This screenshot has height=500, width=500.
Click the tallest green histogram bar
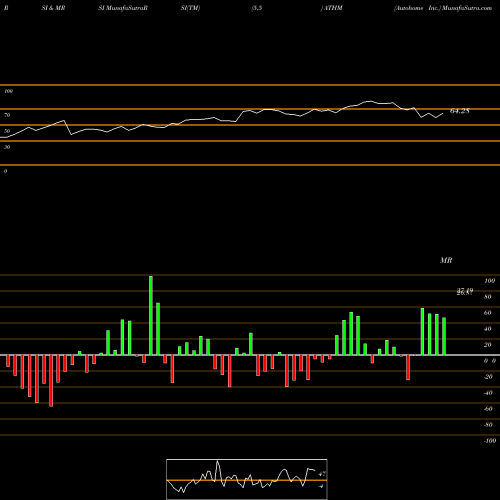[151, 315]
